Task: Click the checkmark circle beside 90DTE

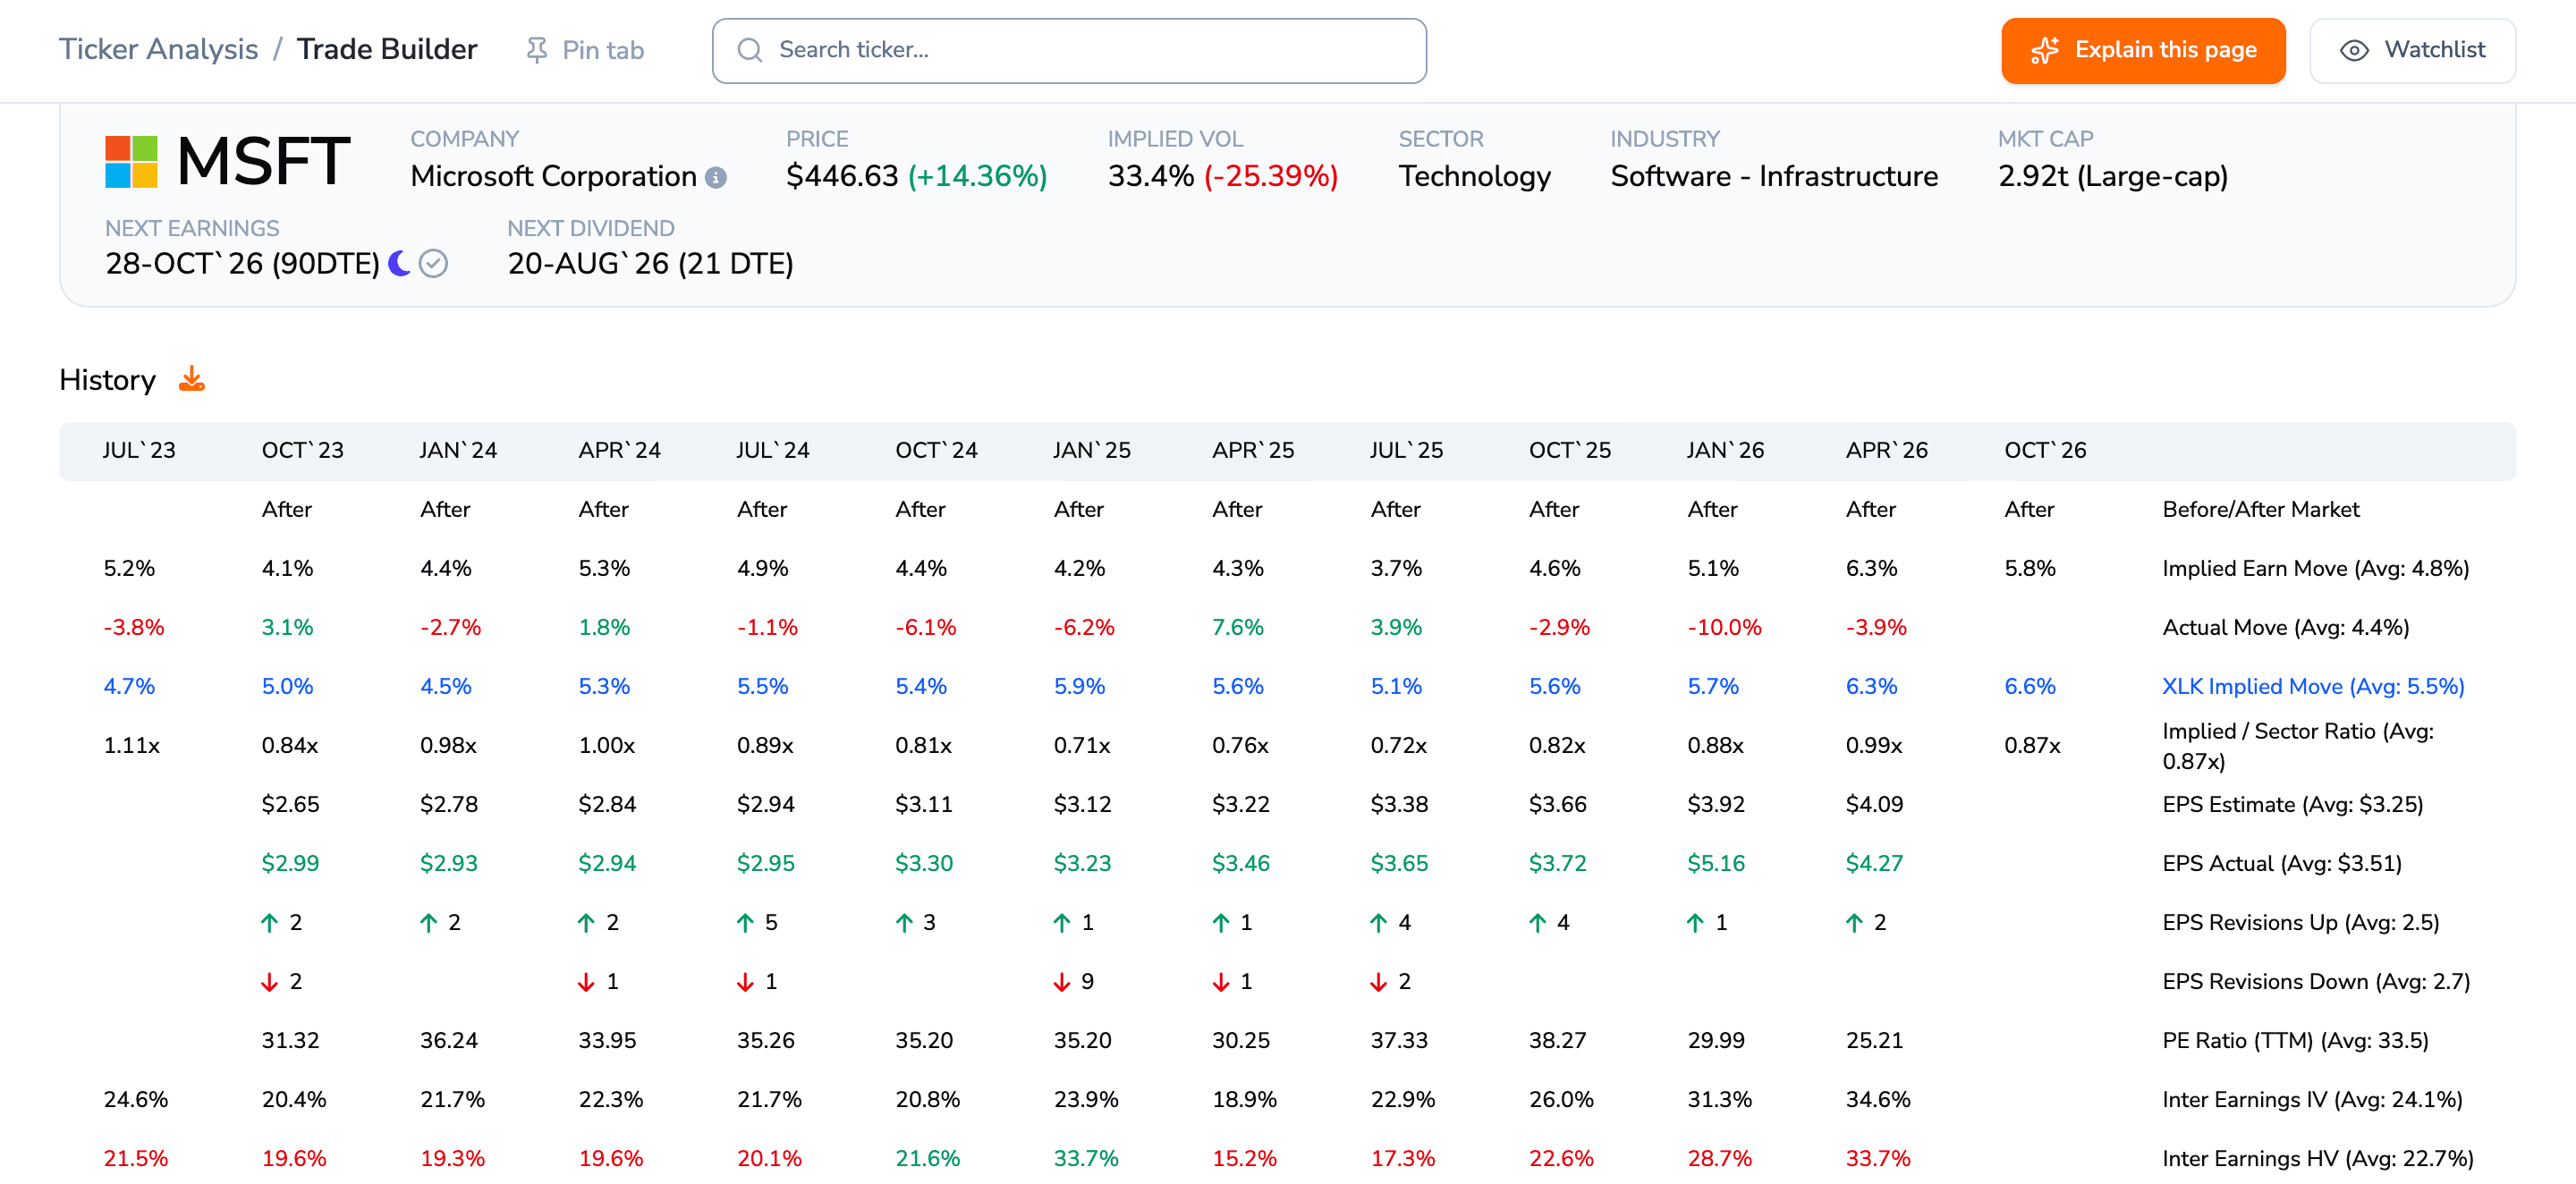Action: (433, 264)
